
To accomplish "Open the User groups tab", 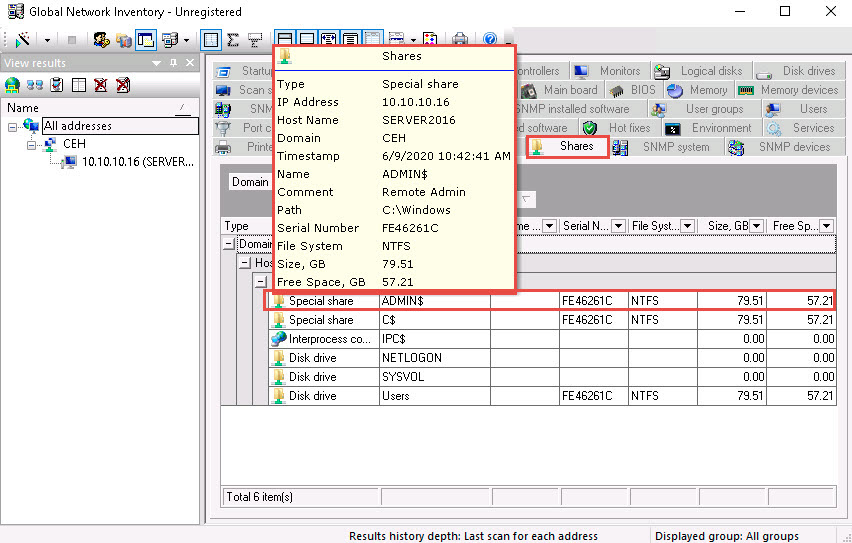I will (704, 109).
